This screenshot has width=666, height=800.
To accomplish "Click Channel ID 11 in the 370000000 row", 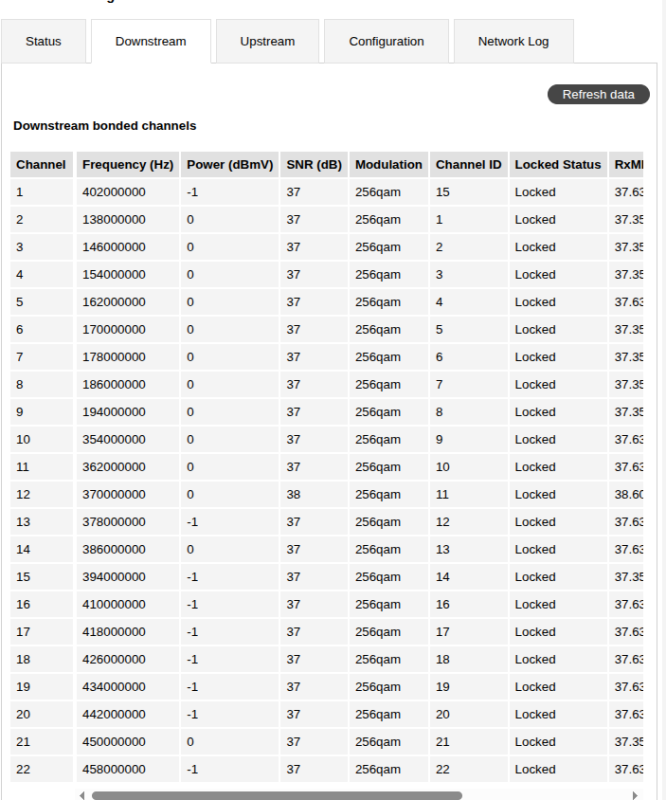I will click(x=468, y=494).
